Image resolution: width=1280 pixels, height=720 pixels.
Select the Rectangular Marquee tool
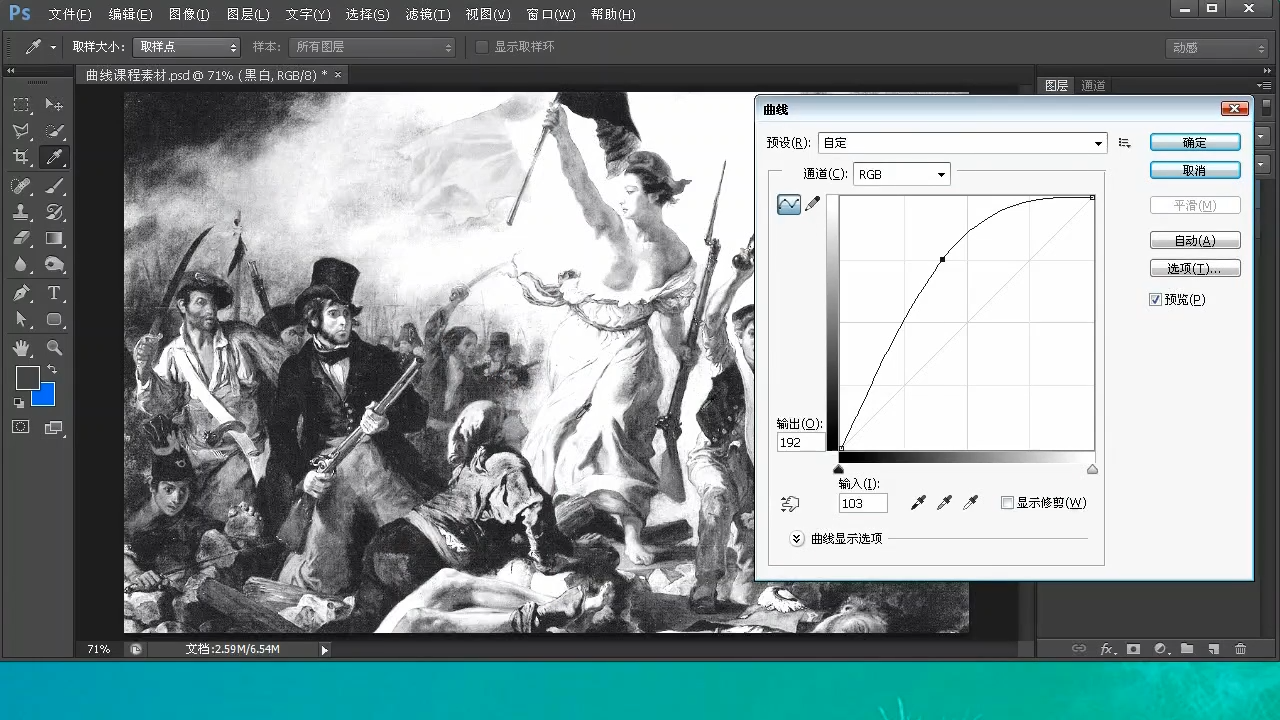pos(21,105)
